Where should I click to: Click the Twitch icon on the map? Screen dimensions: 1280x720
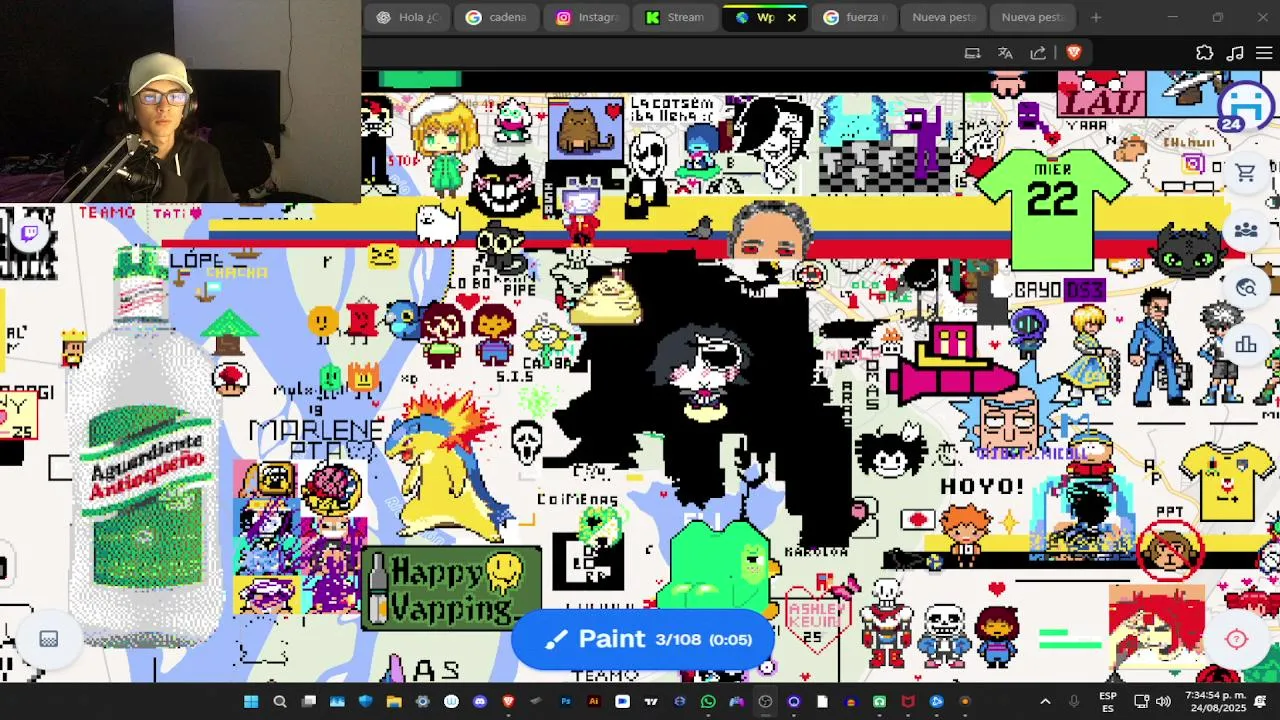pos(29,233)
